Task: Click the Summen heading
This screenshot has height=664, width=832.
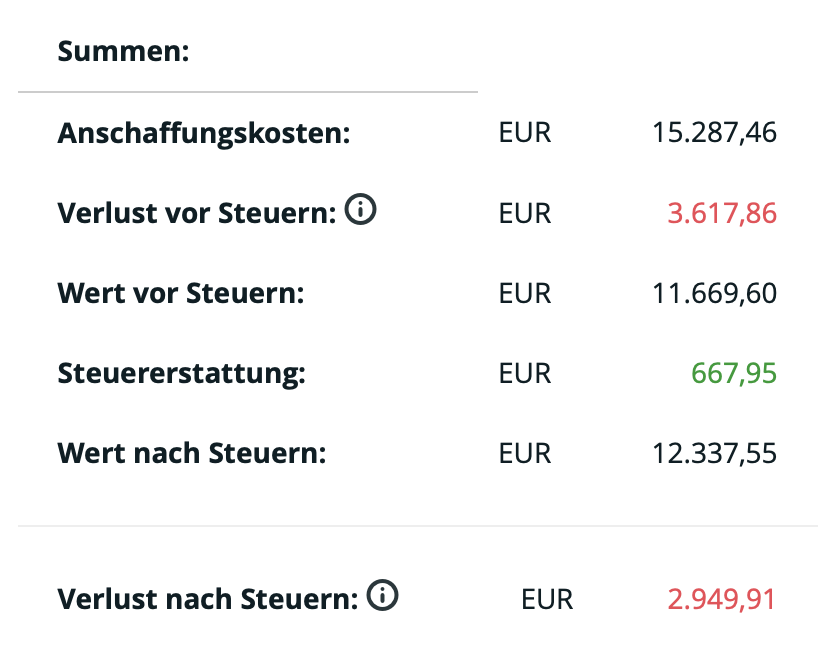Action: [123, 51]
